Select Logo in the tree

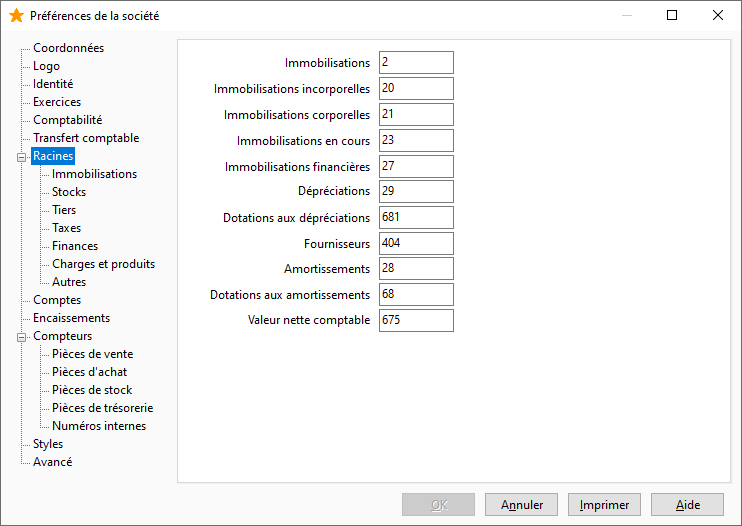pos(46,66)
